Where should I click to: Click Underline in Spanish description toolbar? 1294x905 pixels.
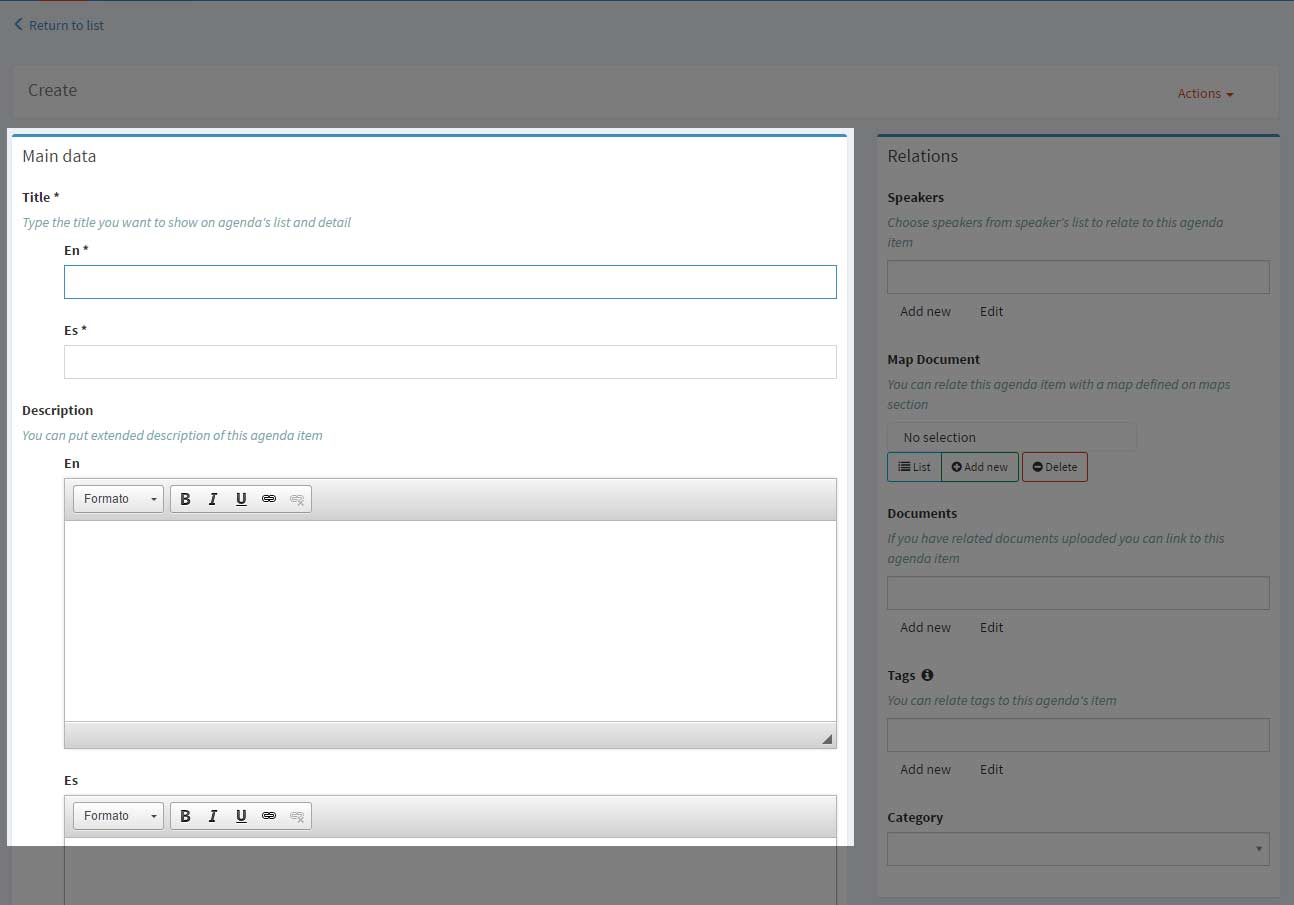click(x=241, y=816)
